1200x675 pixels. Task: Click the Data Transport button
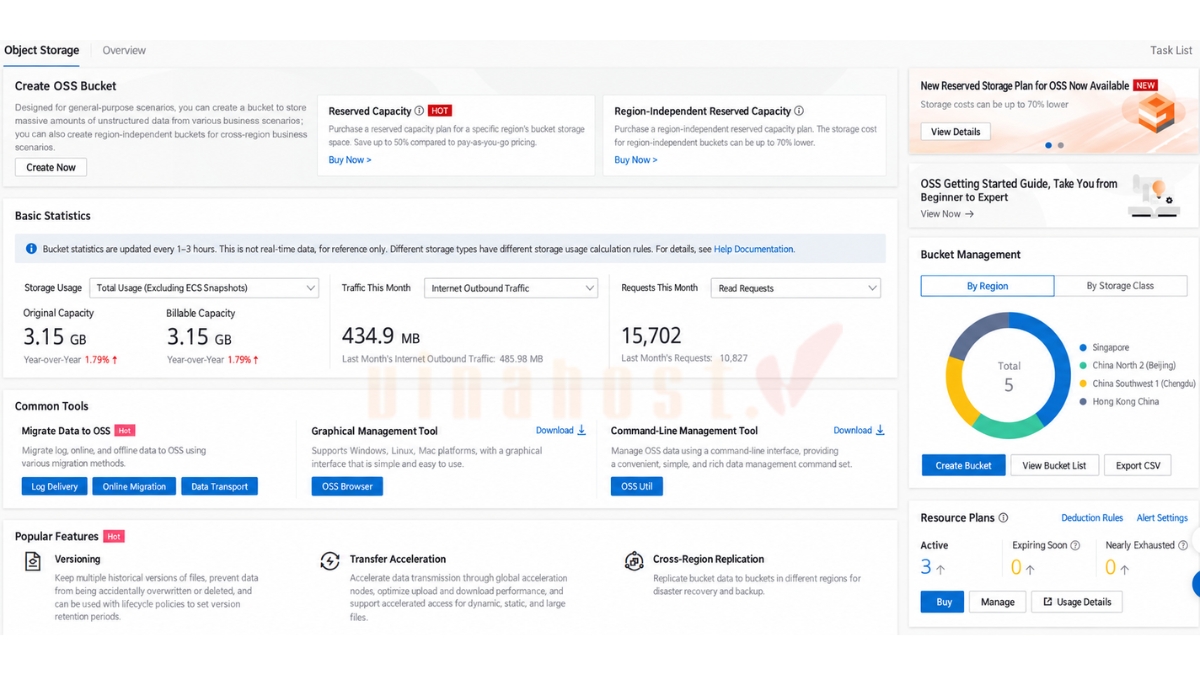220,486
